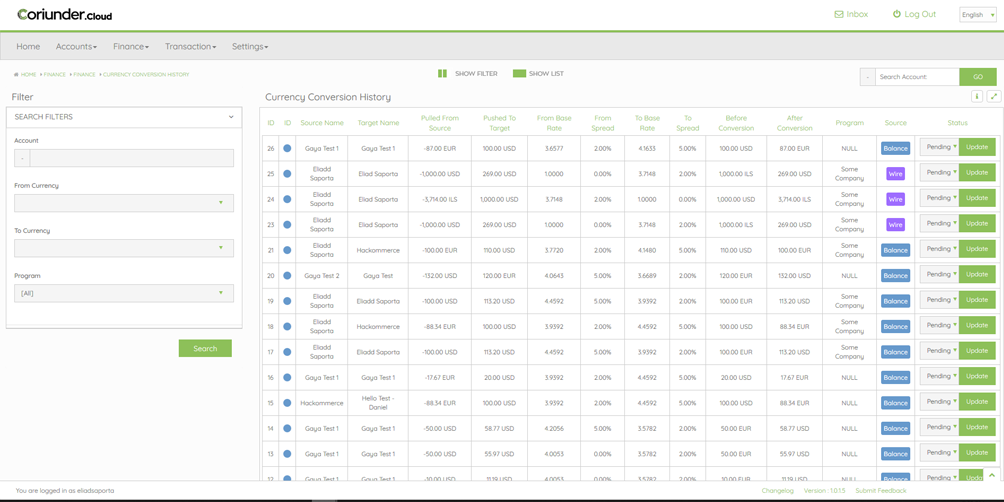Click the Account filter input field
Screen dimensions: 1004x502
131,158
